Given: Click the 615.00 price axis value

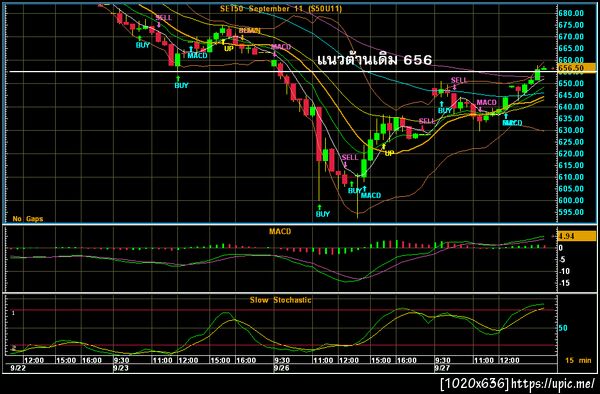Looking at the screenshot, I should (571, 165).
